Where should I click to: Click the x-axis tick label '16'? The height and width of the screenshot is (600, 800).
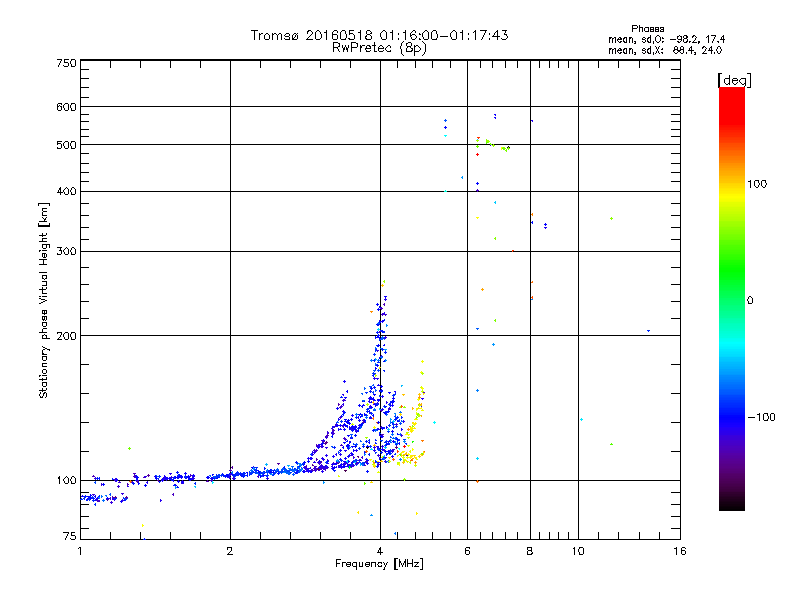680,551
